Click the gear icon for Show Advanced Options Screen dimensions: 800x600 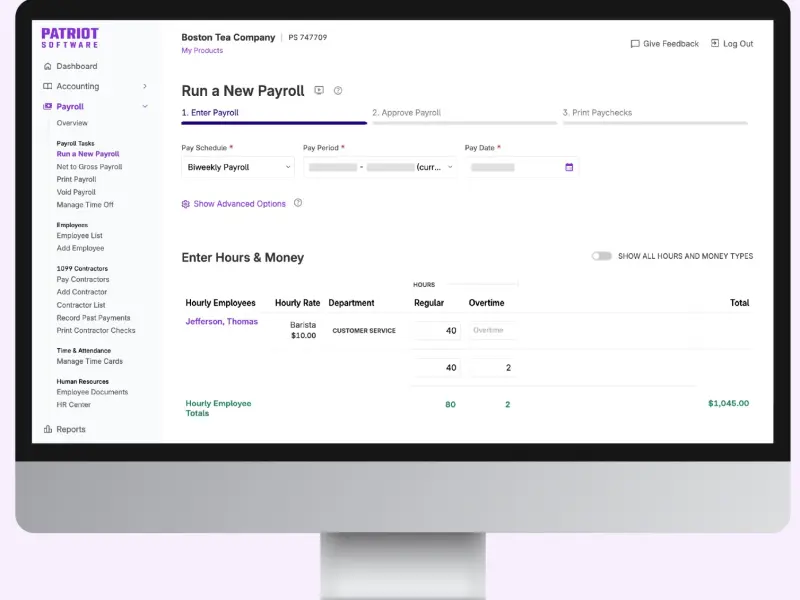tap(186, 204)
